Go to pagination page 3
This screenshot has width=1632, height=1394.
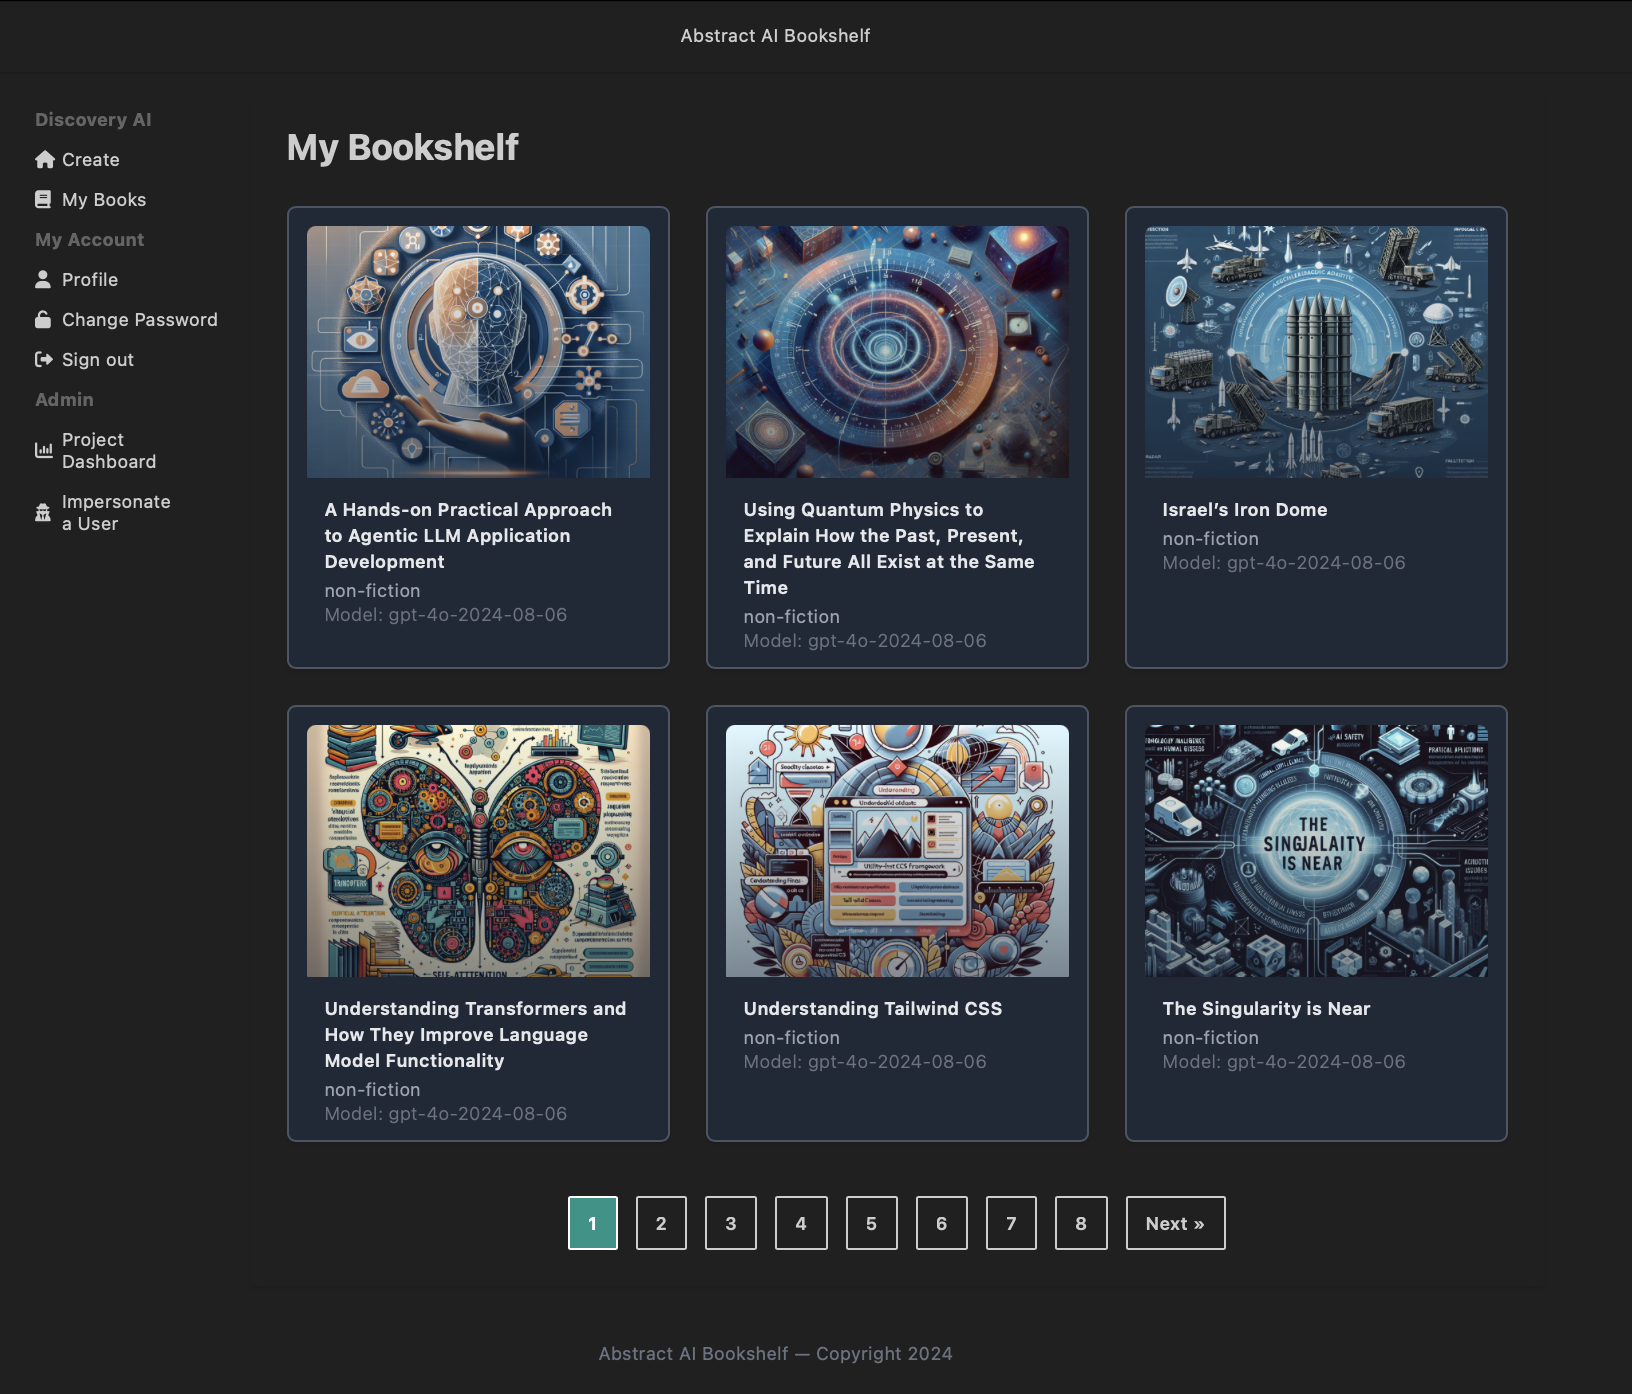[x=731, y=1223]
